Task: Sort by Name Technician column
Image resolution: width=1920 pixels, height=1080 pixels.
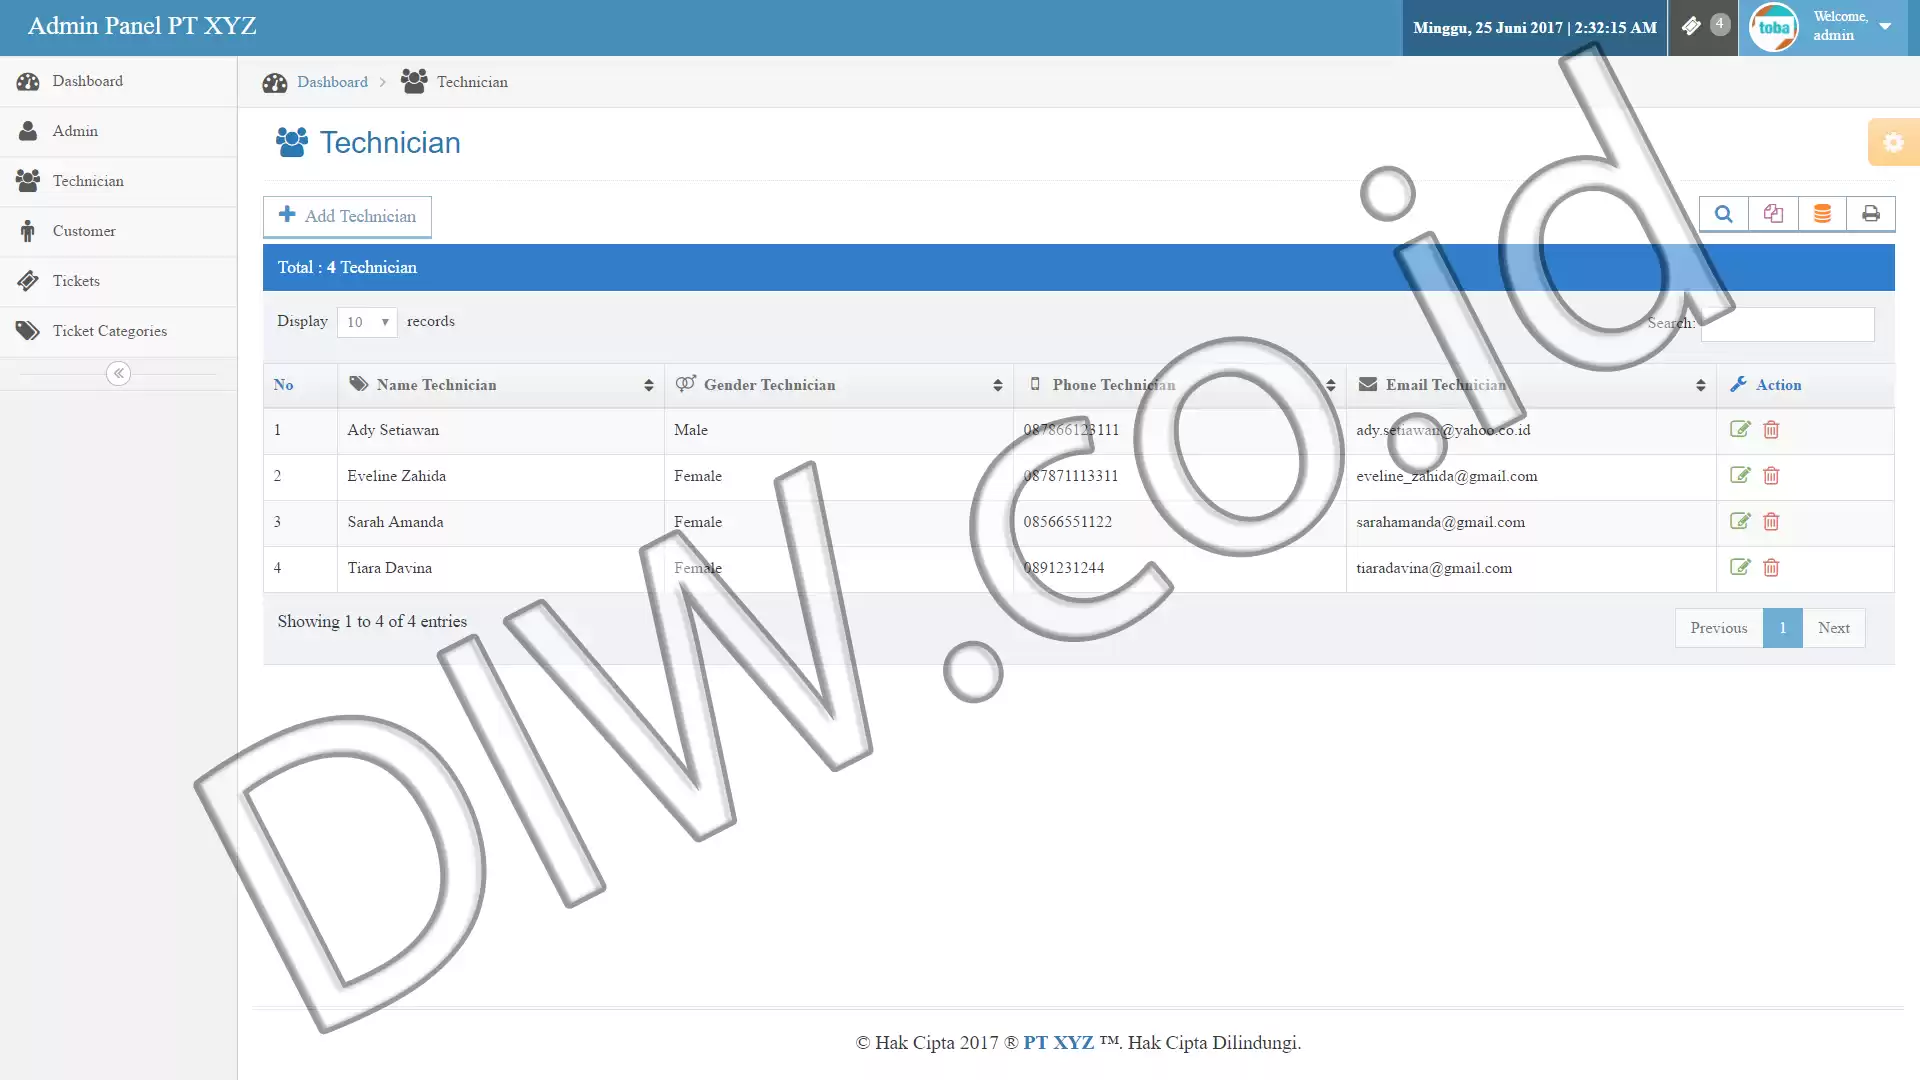Action: click(x=501, y=385)
